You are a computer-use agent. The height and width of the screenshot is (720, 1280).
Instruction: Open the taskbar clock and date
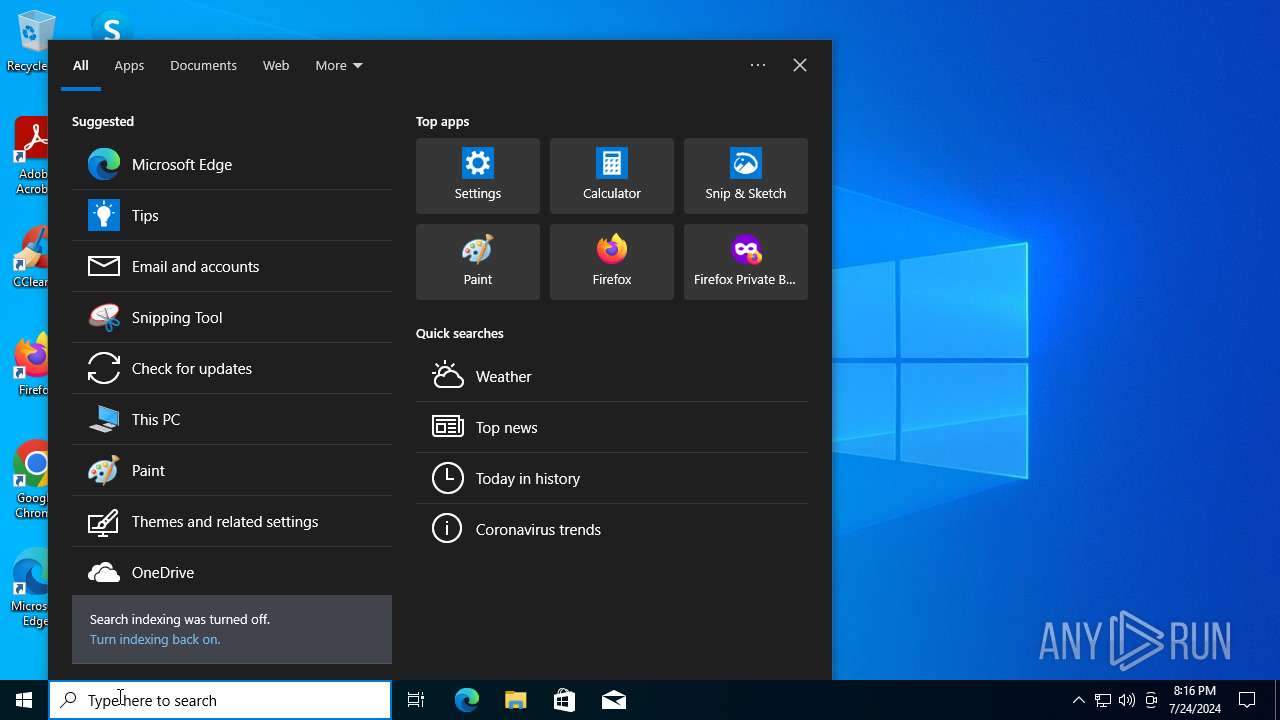[x=1194, y=700]
